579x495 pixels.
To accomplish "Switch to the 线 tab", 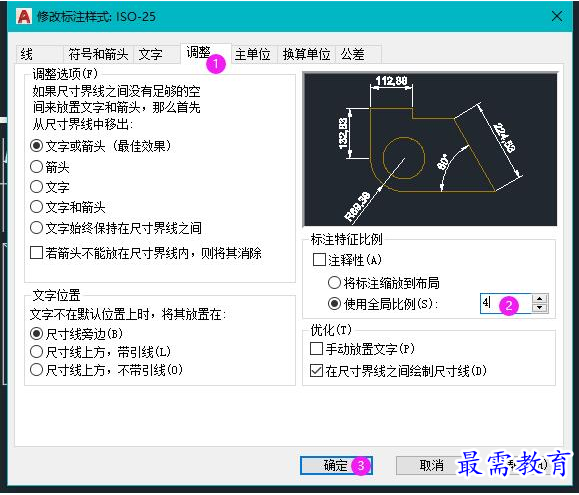I will (x=39, y=55).
